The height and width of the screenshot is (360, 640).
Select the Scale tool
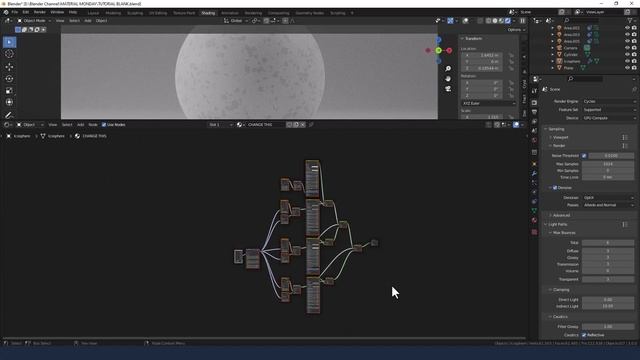pyautogui.click(x=9, y=91)
